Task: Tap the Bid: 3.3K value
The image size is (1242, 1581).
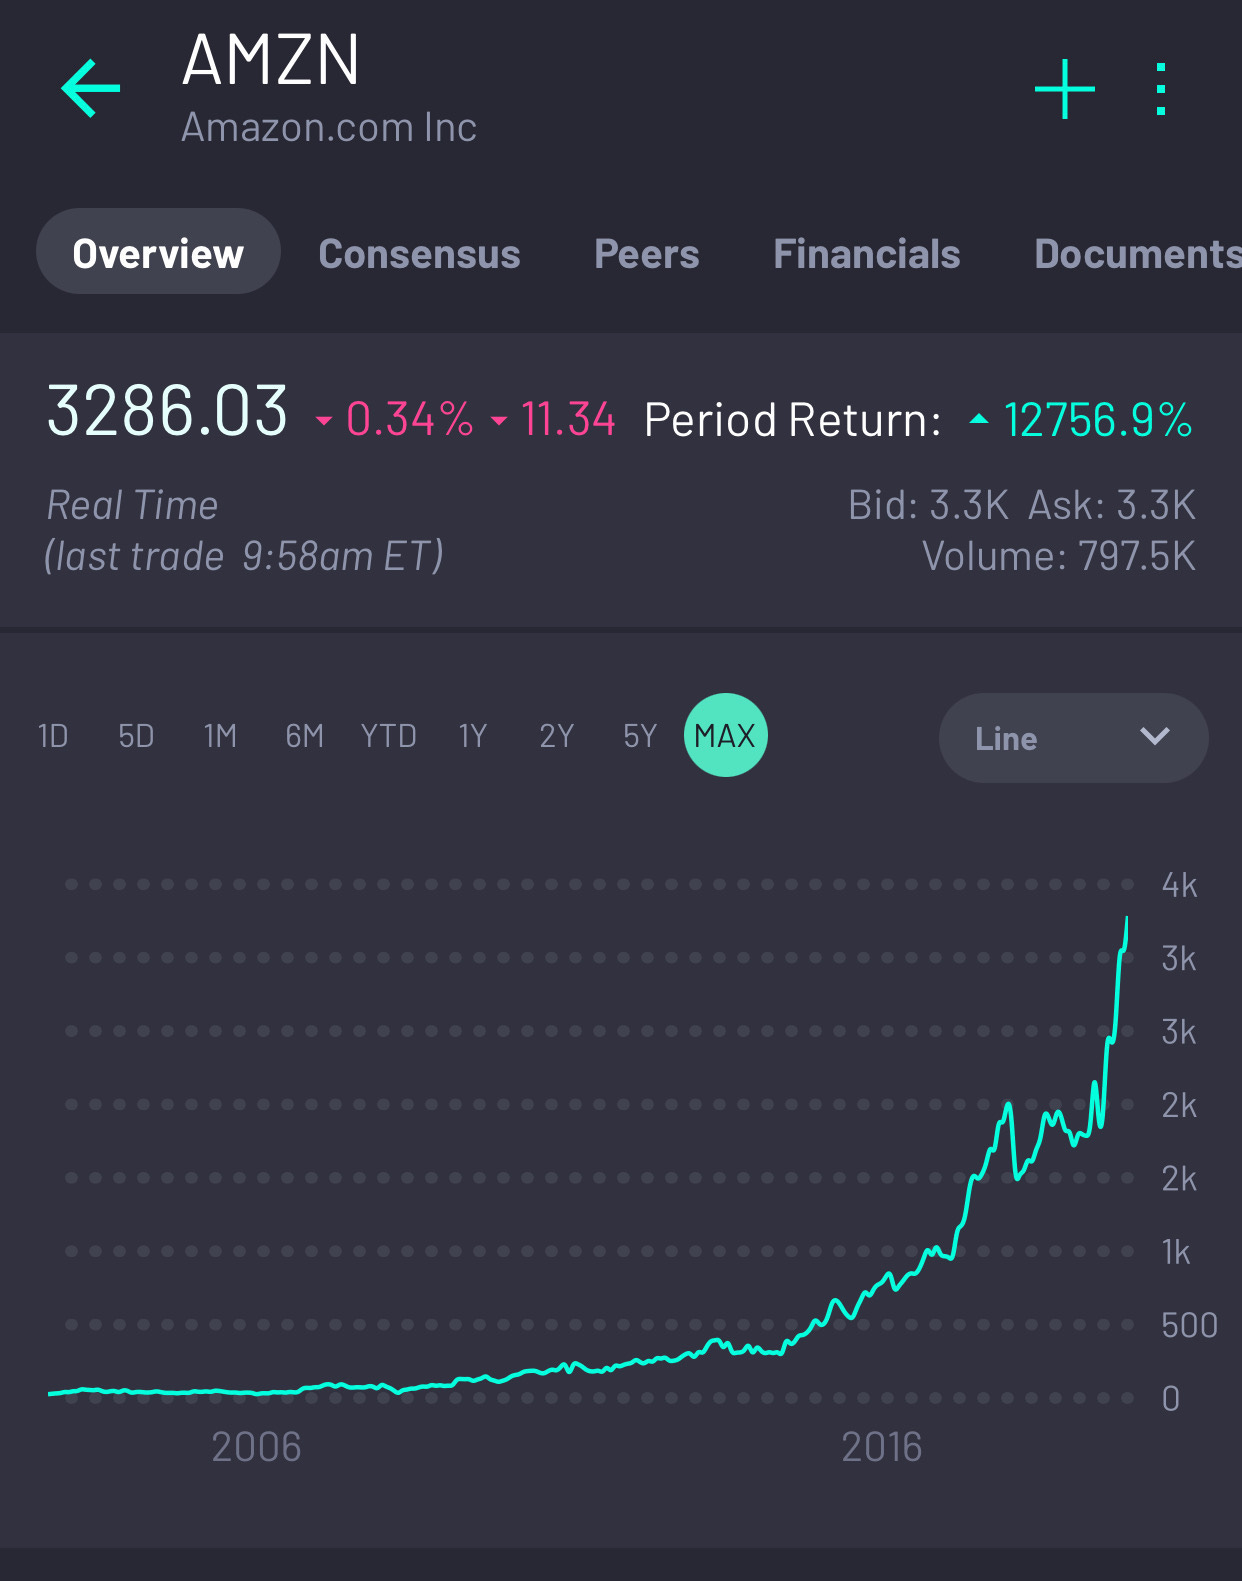Action: point(928,505)
